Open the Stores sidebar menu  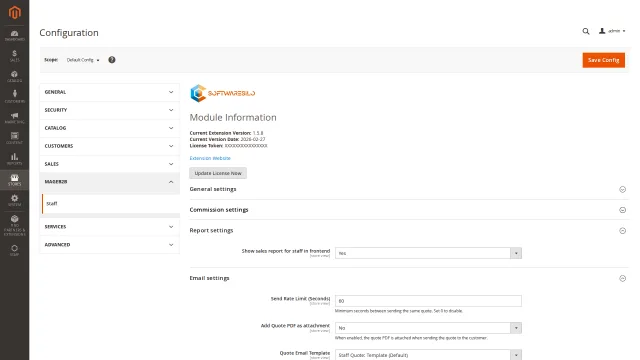click(15, 180)
